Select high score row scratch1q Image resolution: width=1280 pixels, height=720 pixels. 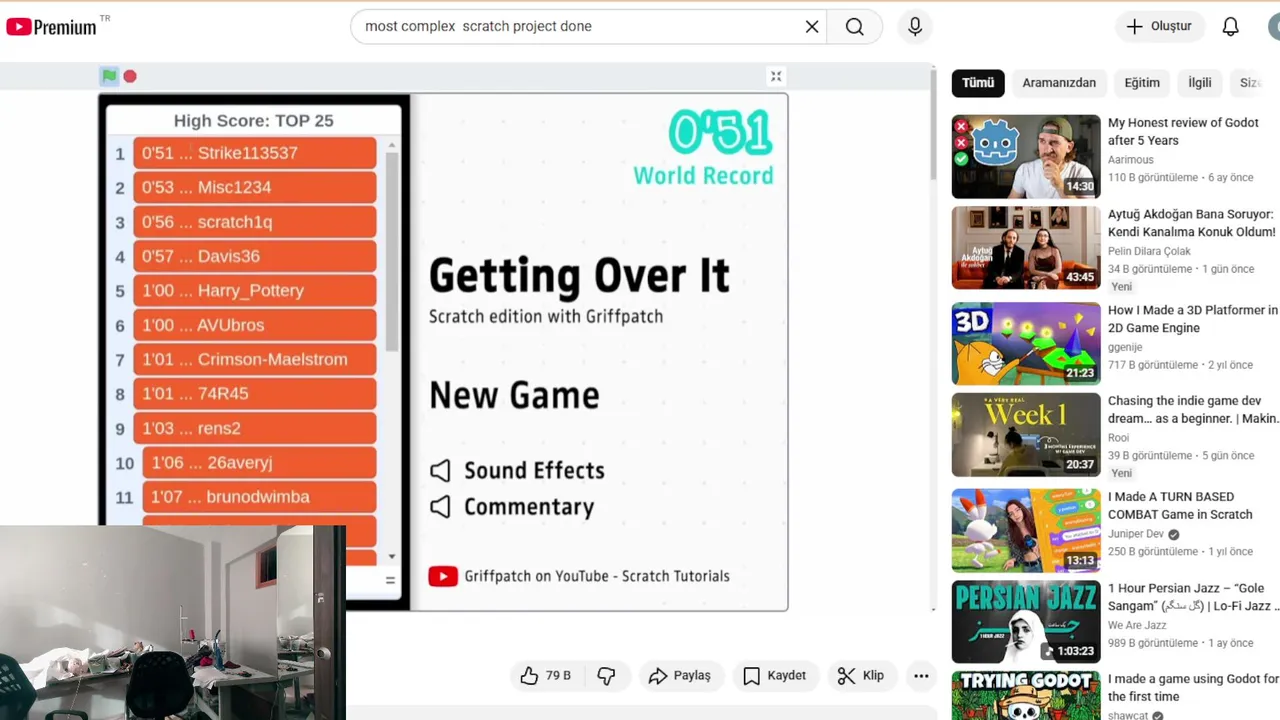pos(255,222)
